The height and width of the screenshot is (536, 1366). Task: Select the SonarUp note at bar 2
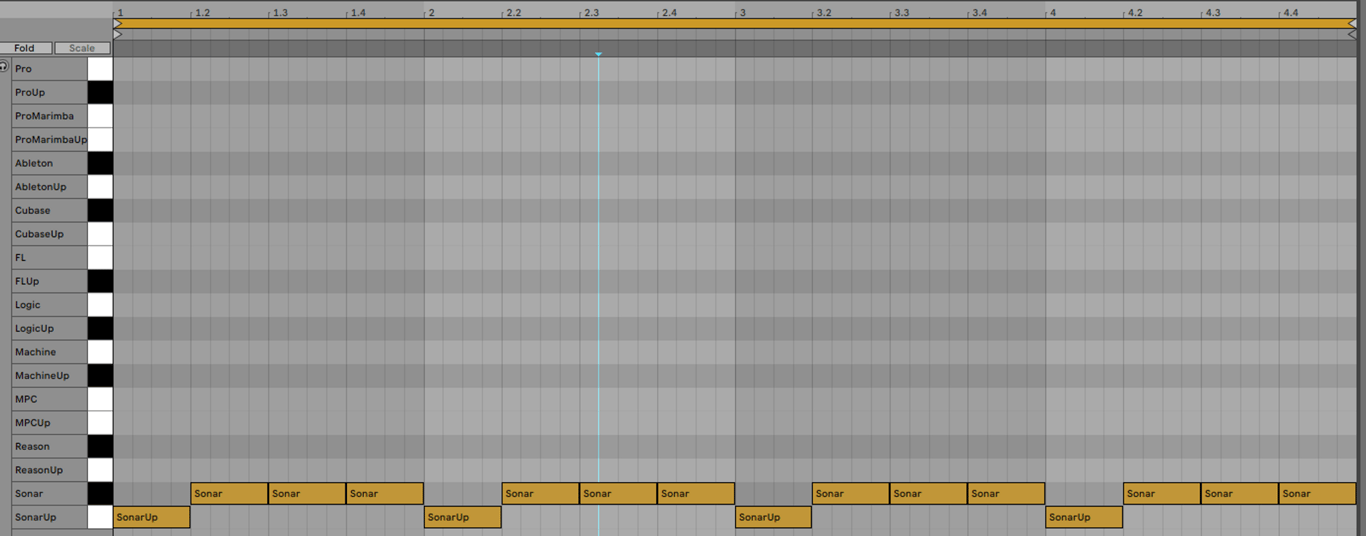click(463, 517)
